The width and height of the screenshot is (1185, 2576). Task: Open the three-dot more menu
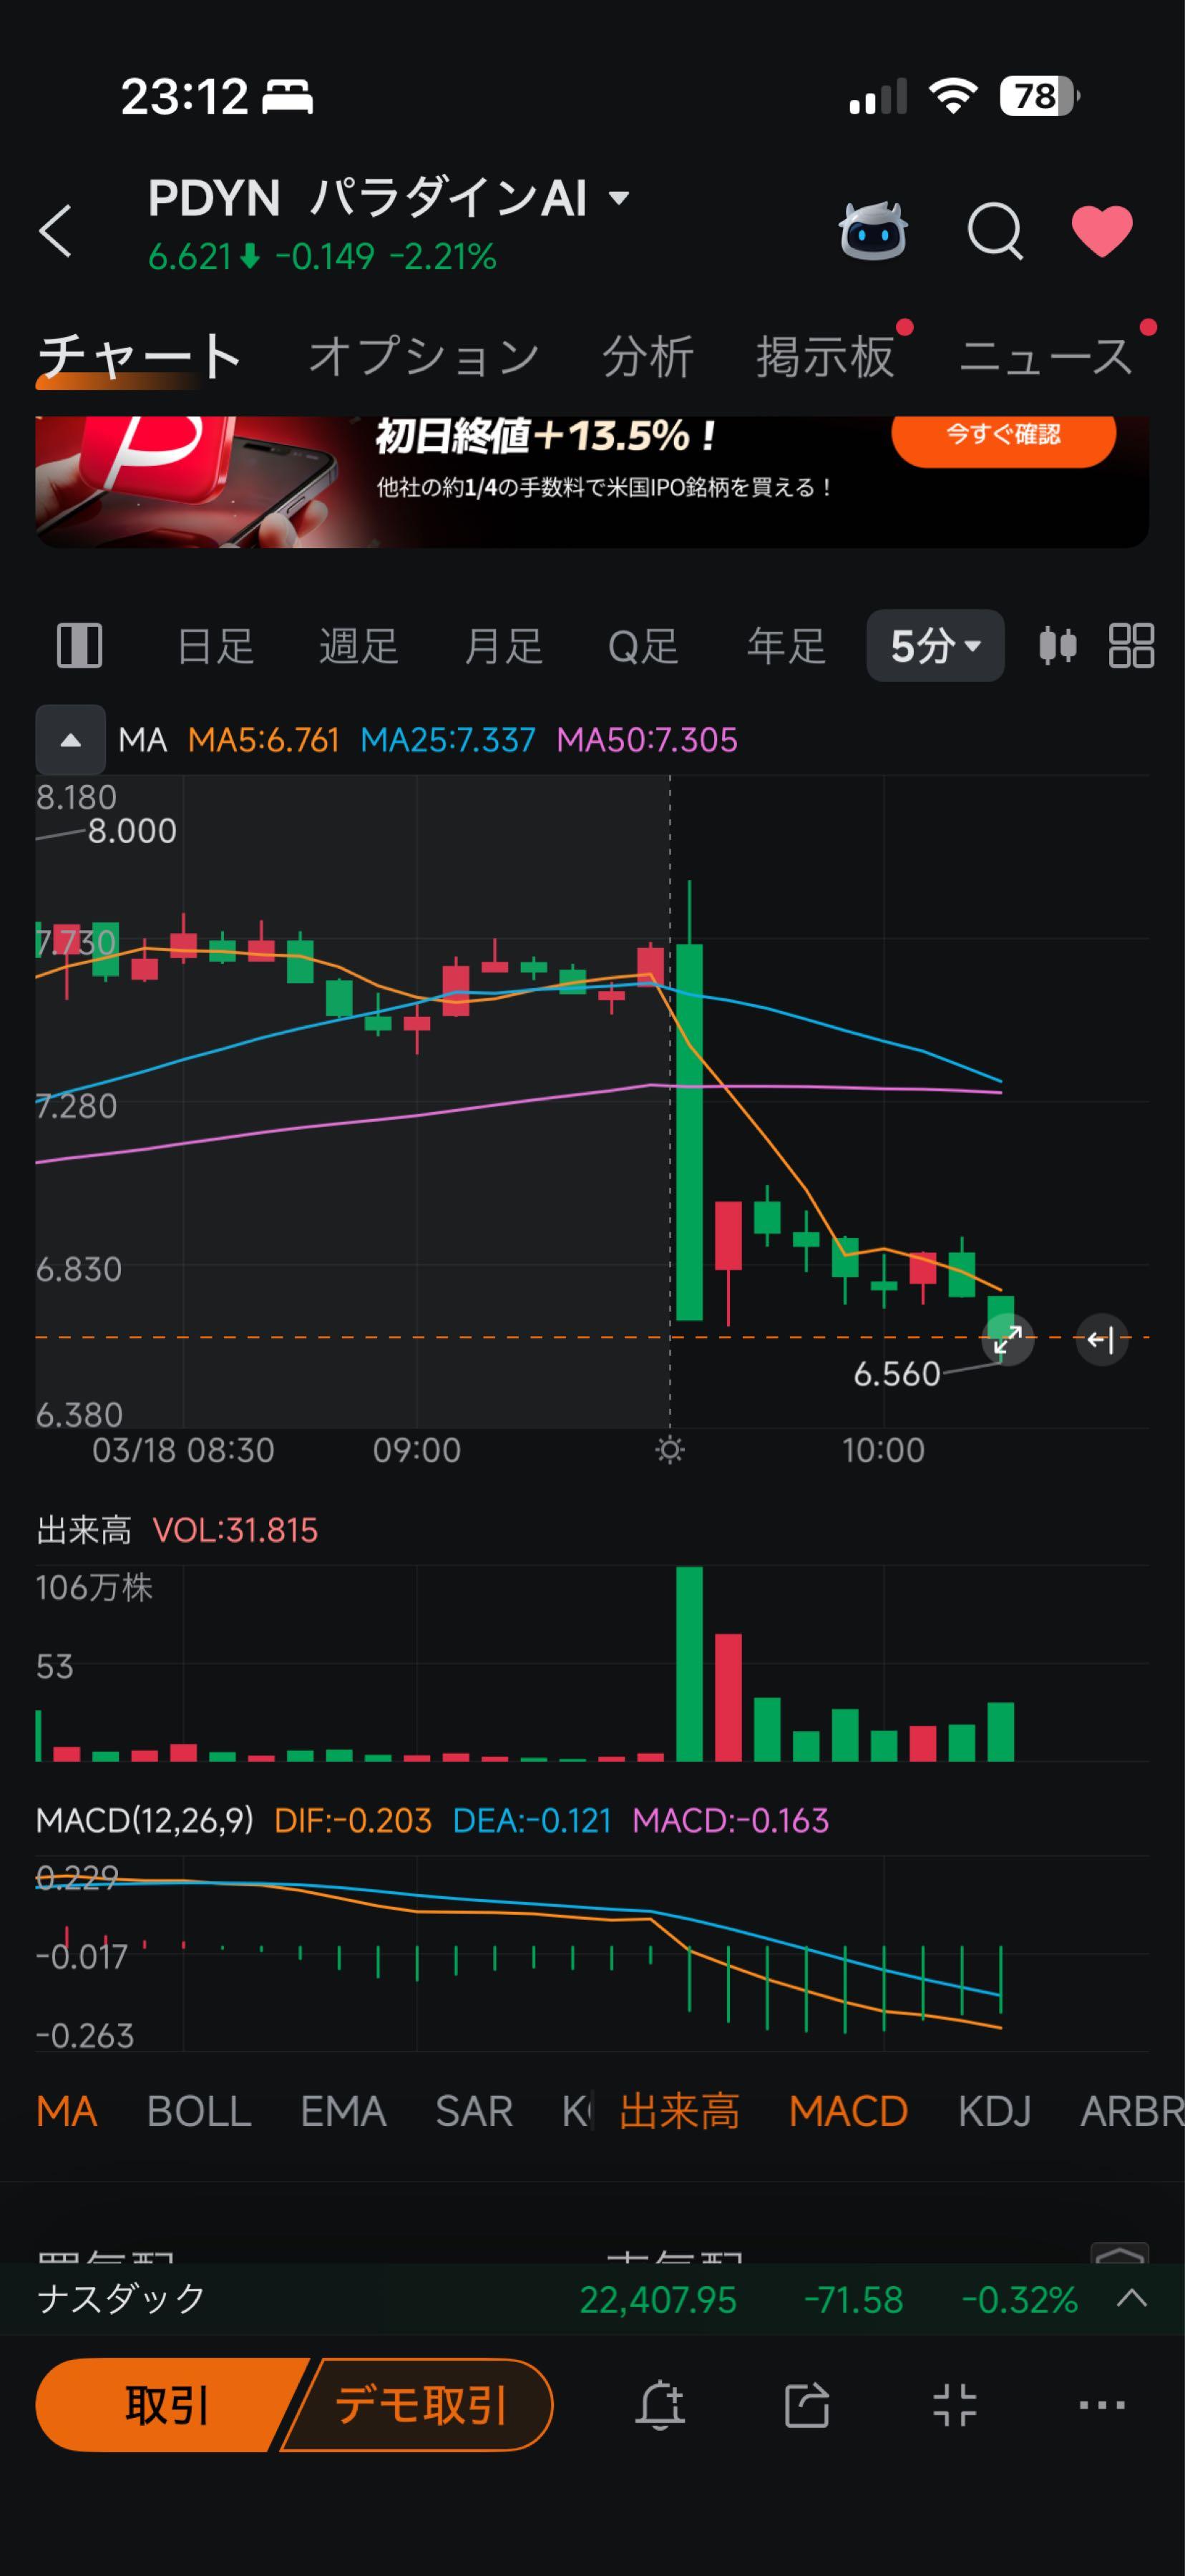click(1101, 2404)
